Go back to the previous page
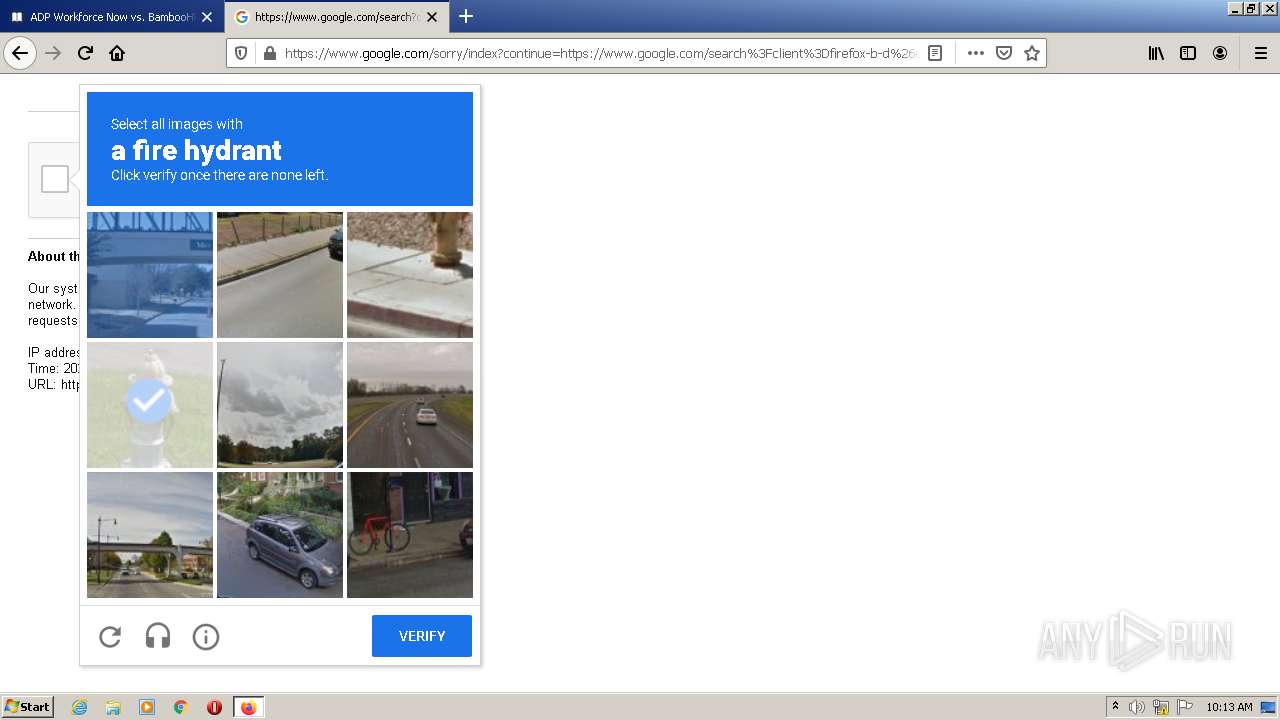The image size is (1280, 720). 20,53
